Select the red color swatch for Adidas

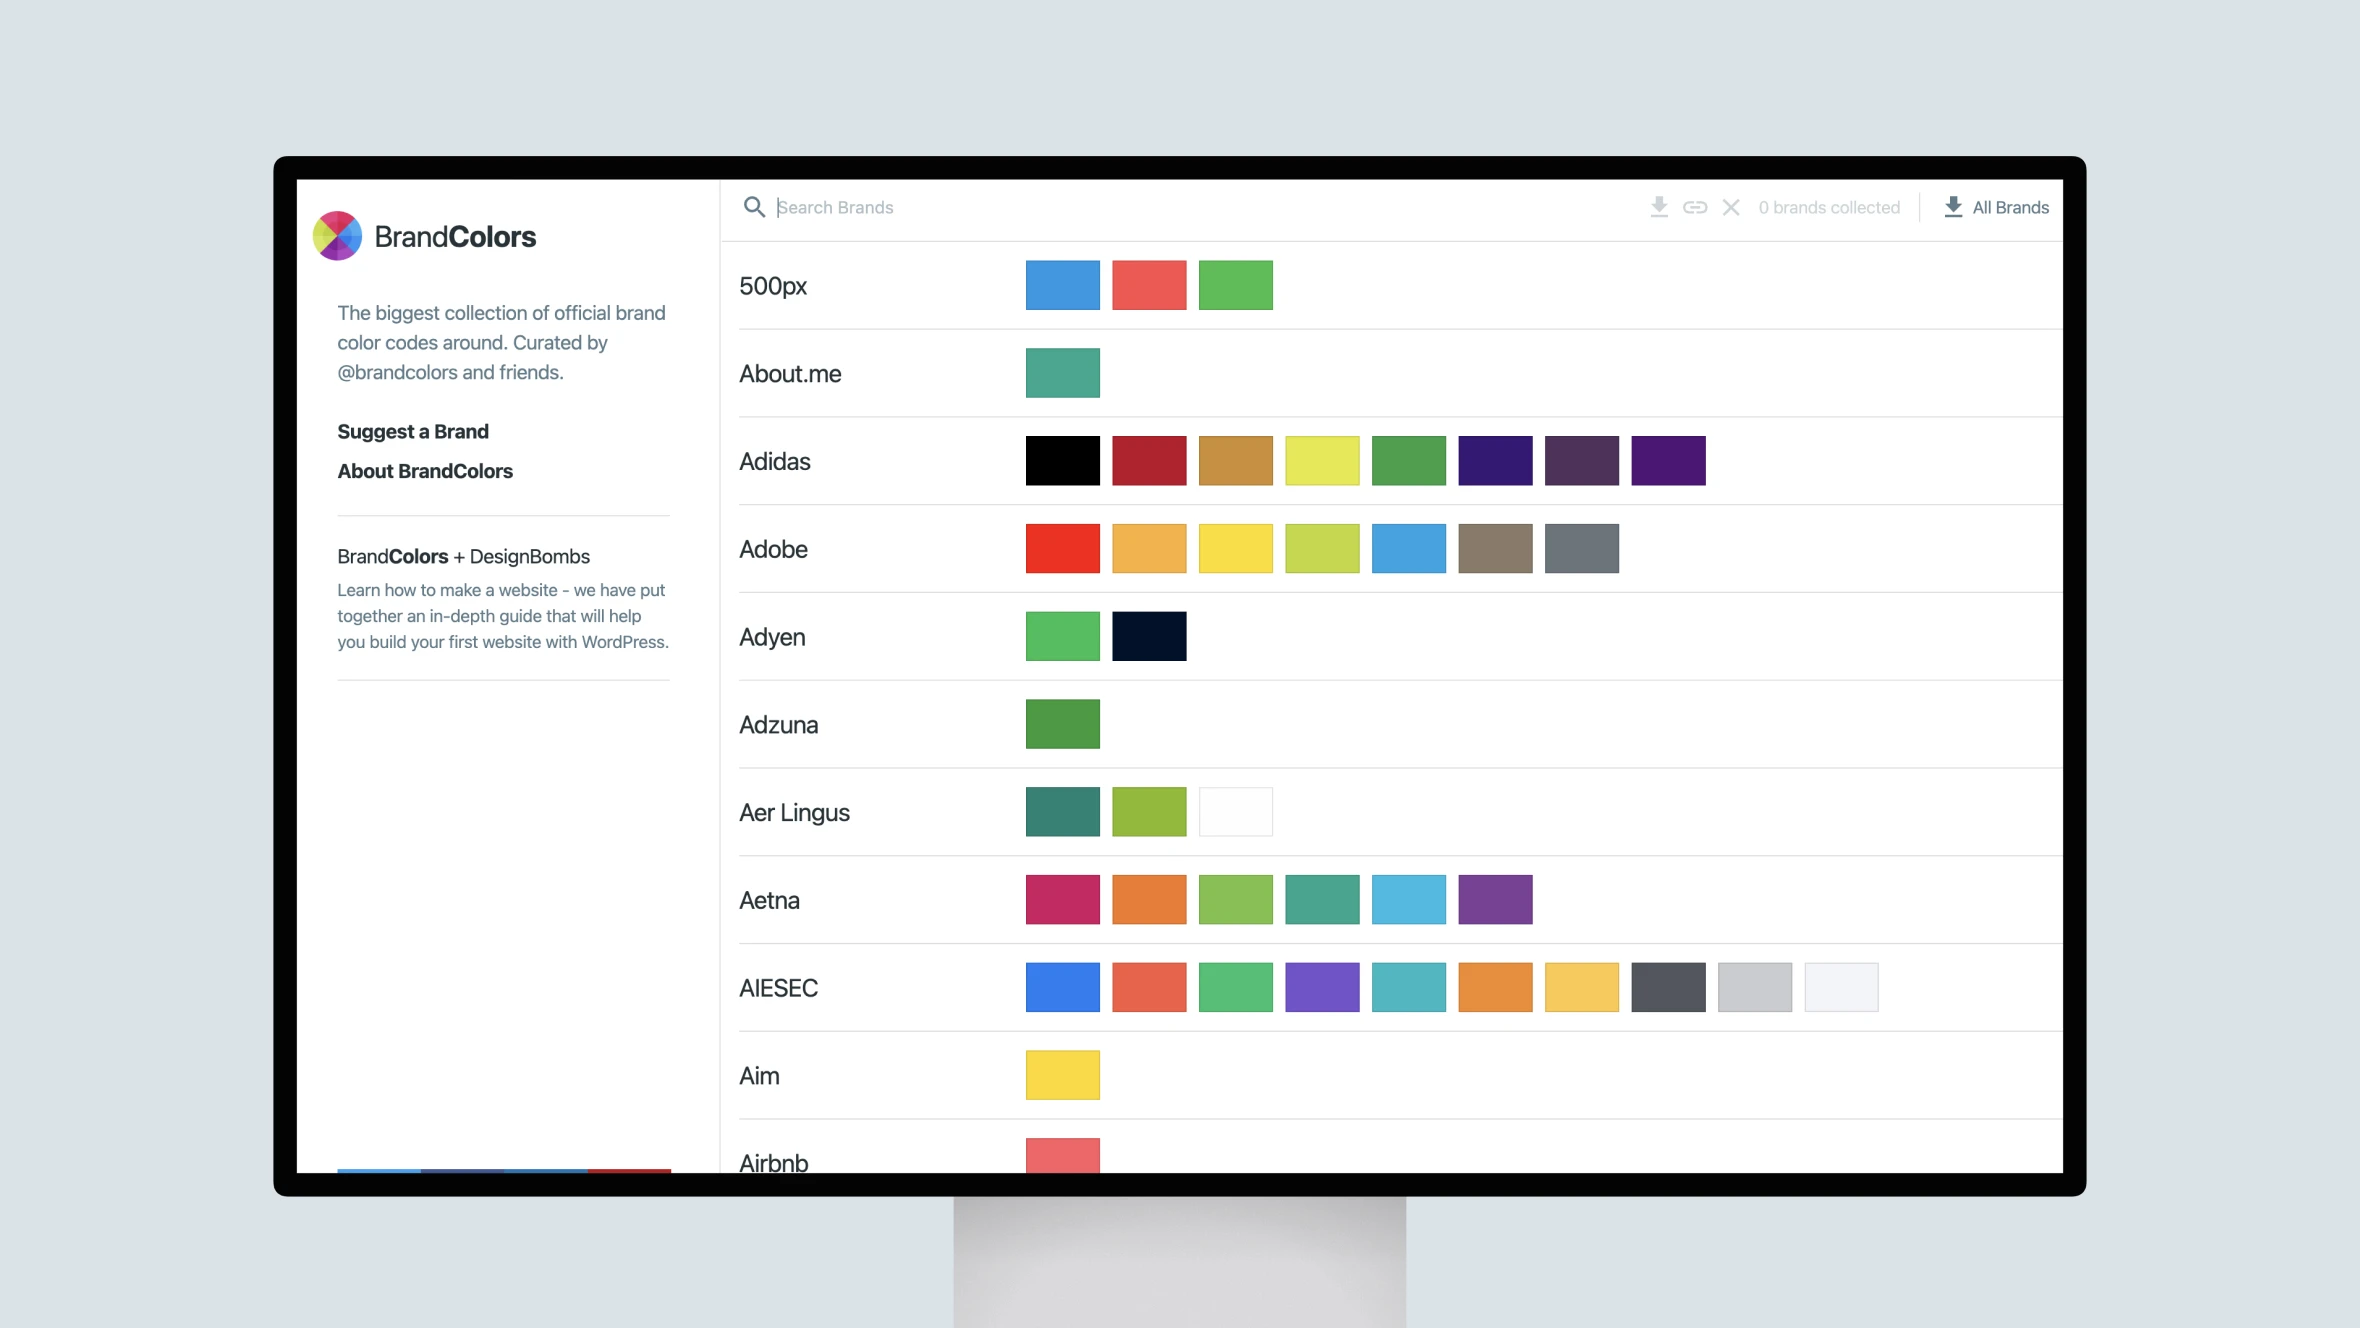pos(1149,461)
